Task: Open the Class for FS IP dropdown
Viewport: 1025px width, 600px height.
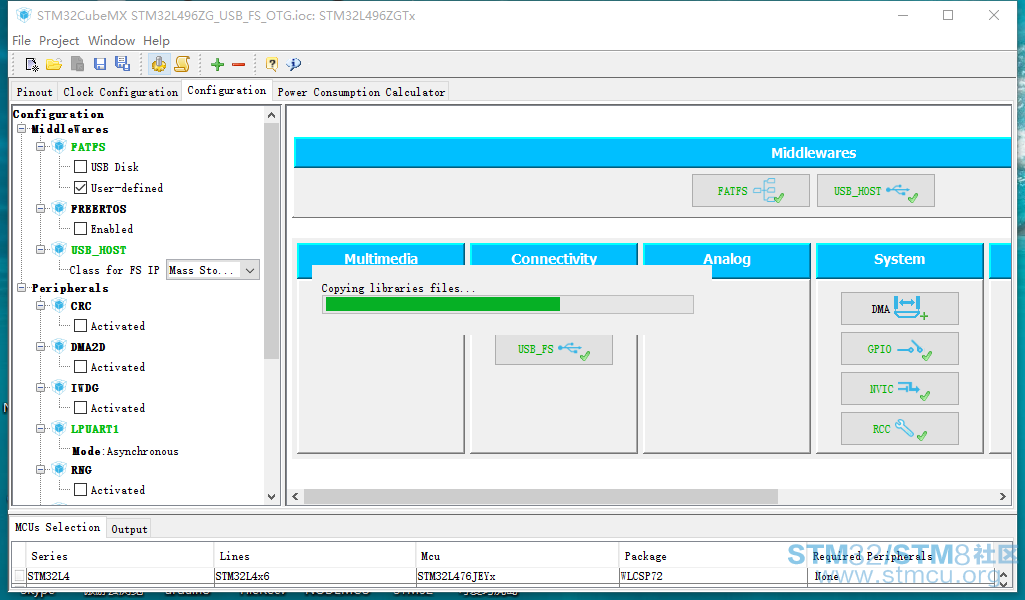Action: point(212,270)
